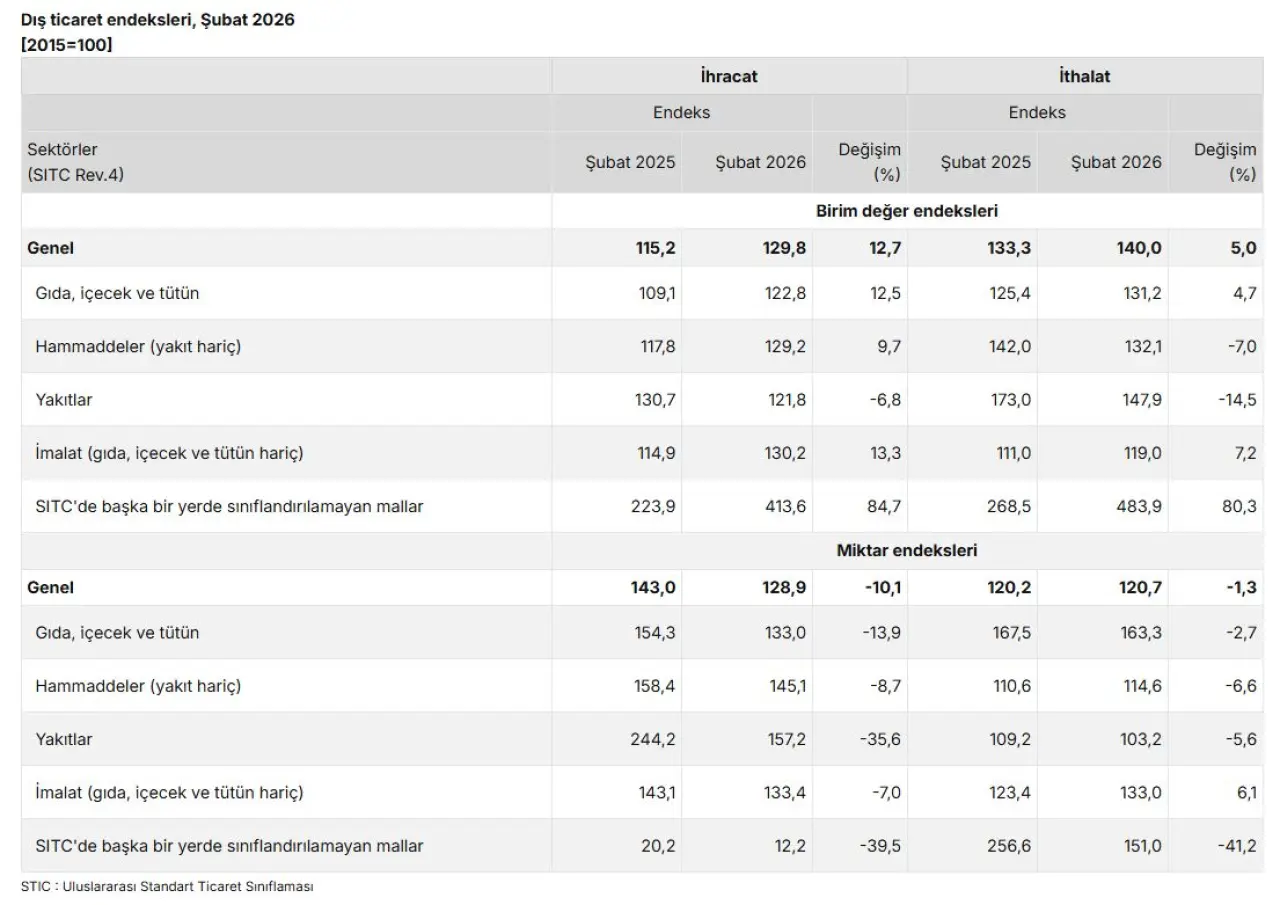This screenshot has width=1280, height=905.
Task: Select the Yakıtlar import value 173,0
Action: [1009, 400]
